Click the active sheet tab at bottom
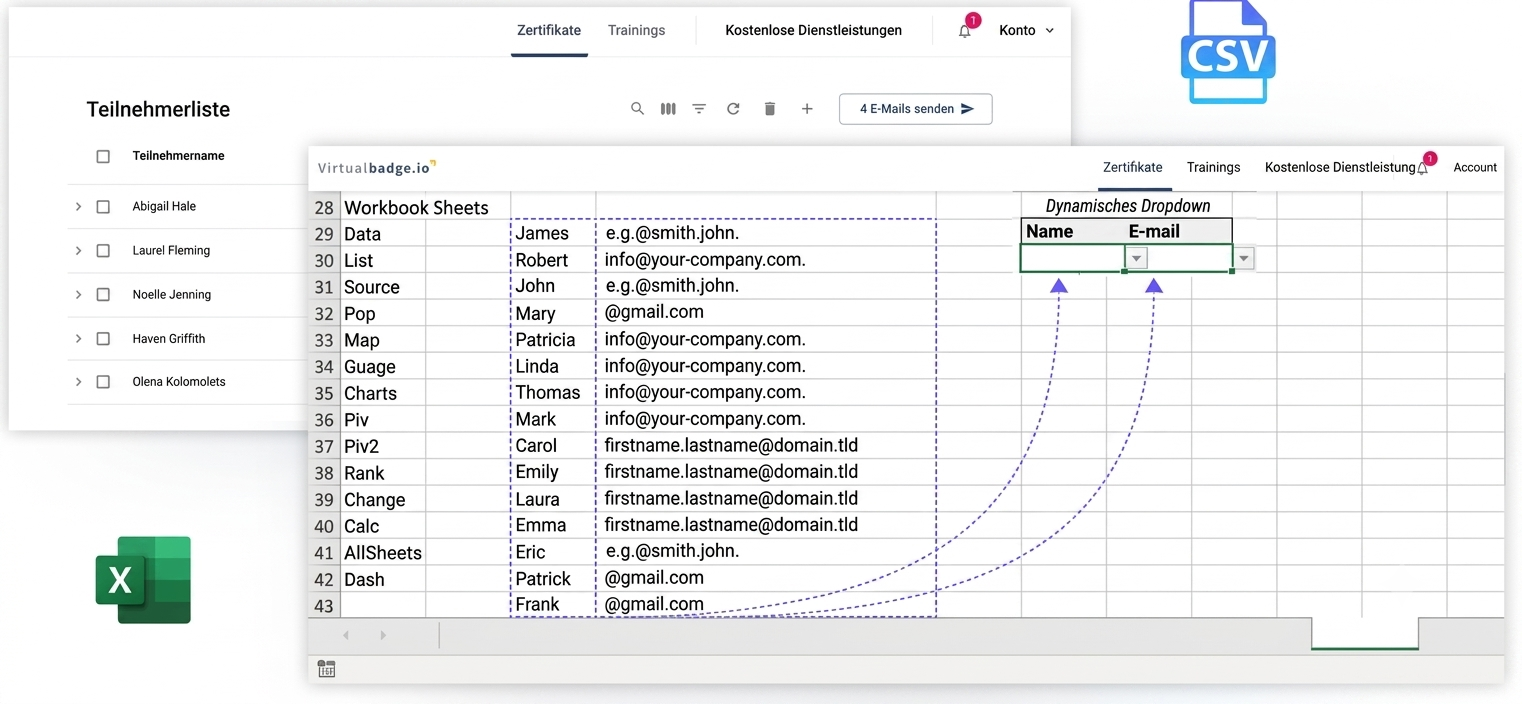The image size is (1522, 704). pos(1365,633)
